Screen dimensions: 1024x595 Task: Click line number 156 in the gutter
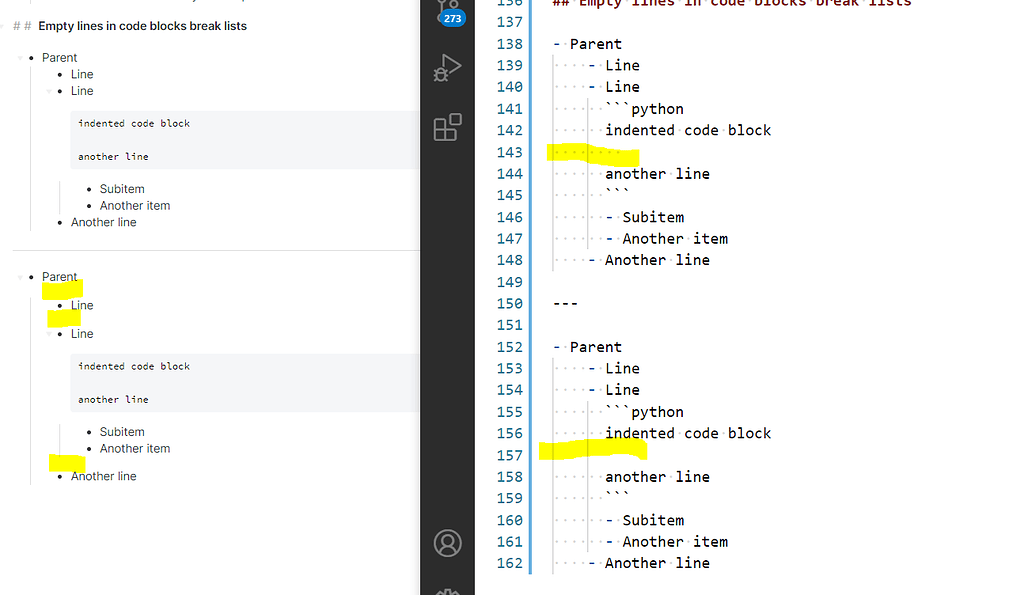click(510, 433)
